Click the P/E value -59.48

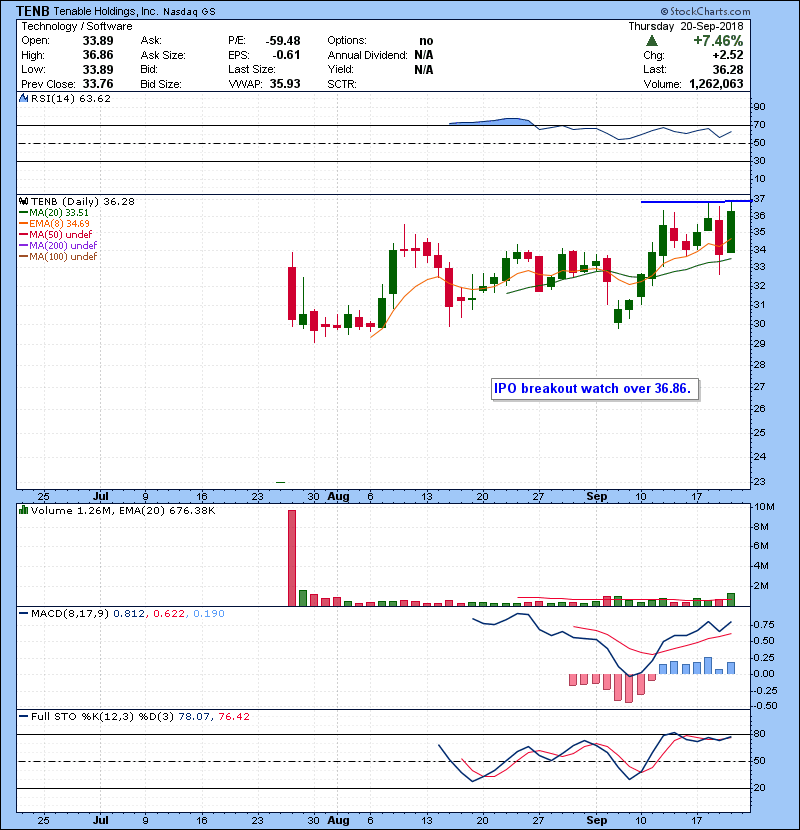pyautogui.click(x=283, y=41)
